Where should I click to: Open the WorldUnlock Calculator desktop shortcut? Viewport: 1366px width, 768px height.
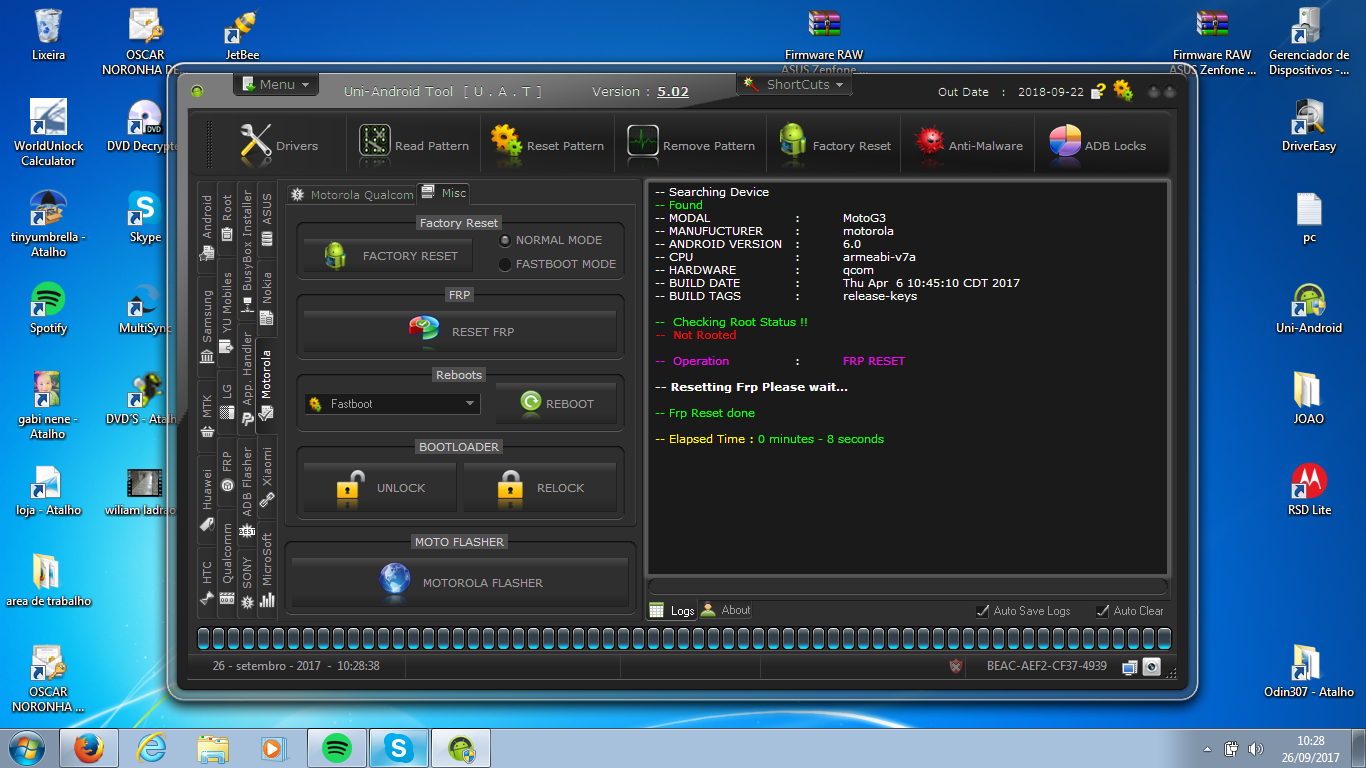pyautogui.click(x=48, y=134)
